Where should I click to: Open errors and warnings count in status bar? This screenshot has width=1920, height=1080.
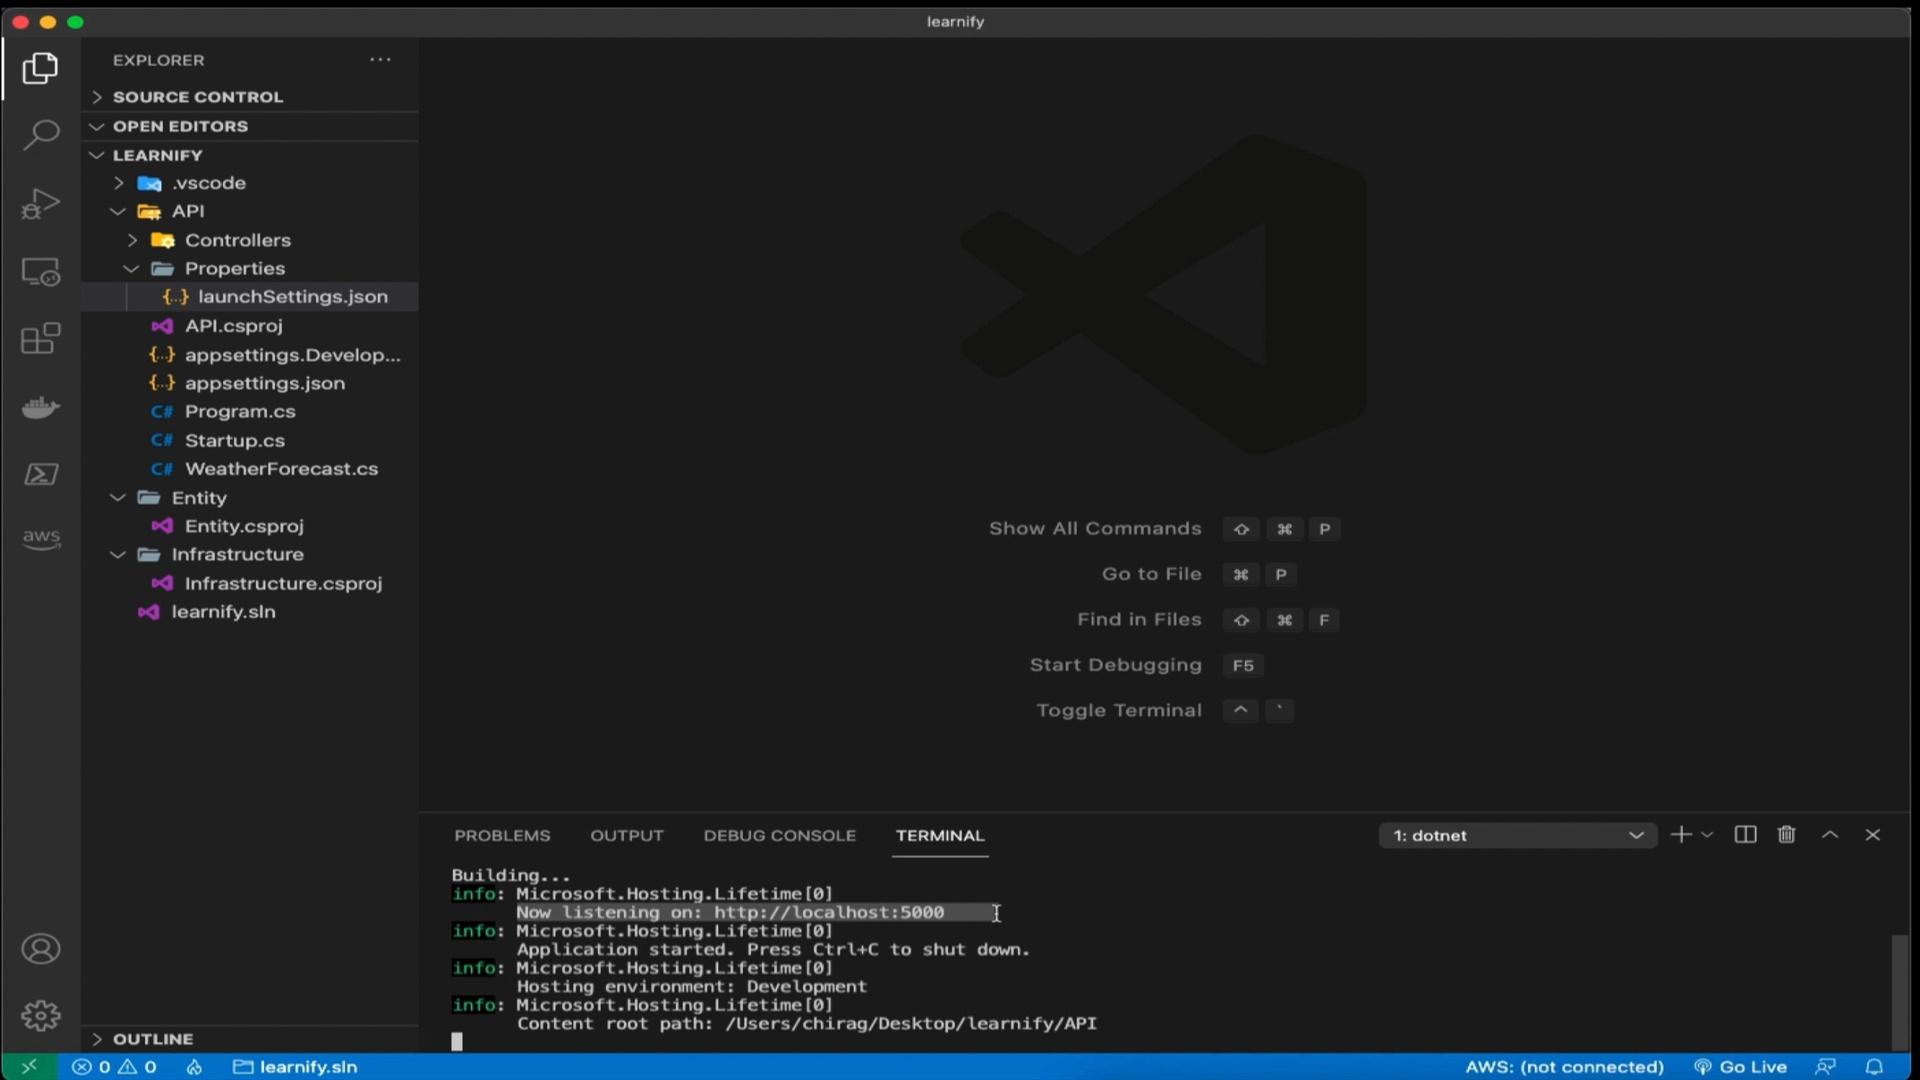click(115, 1067)
